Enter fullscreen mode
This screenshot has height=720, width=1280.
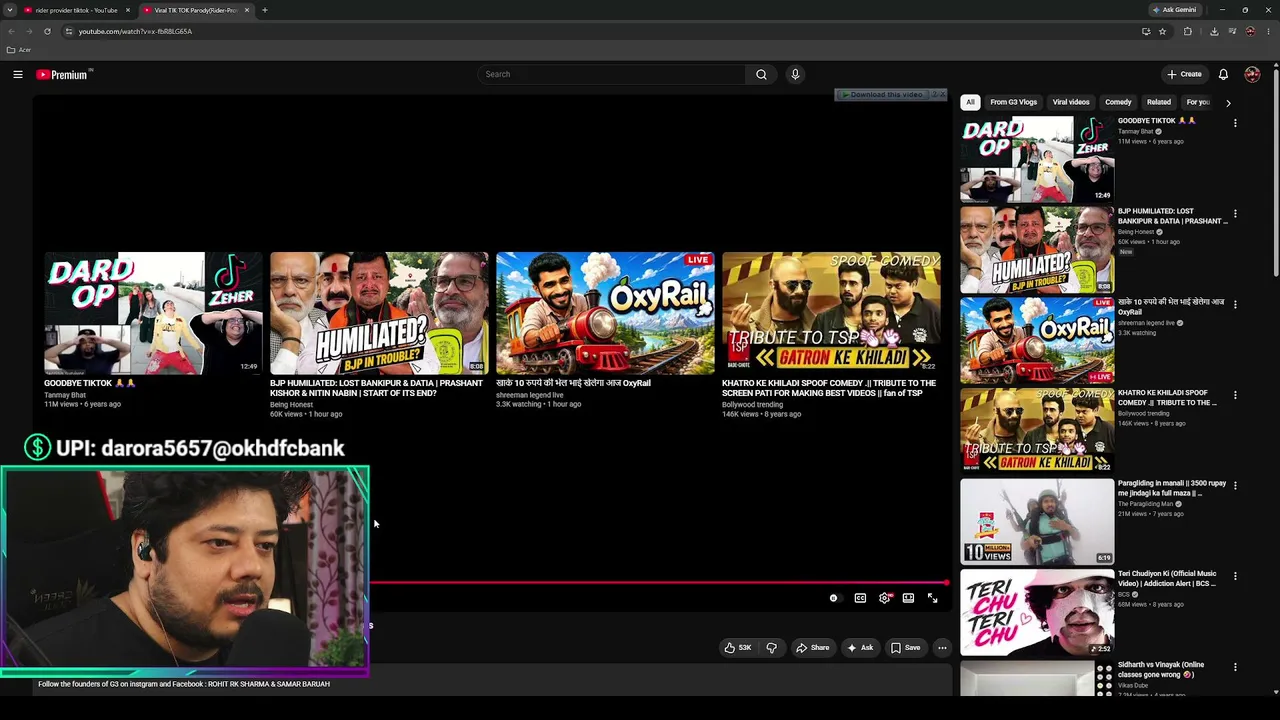pyautogui.click(x=932, y=598)
